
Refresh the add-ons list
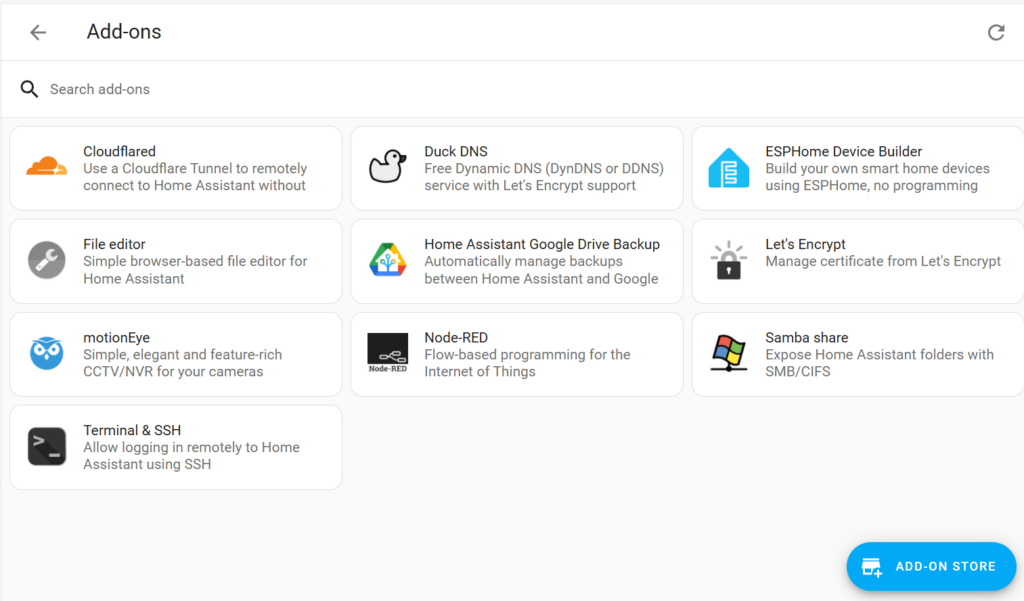pos(995,32)
